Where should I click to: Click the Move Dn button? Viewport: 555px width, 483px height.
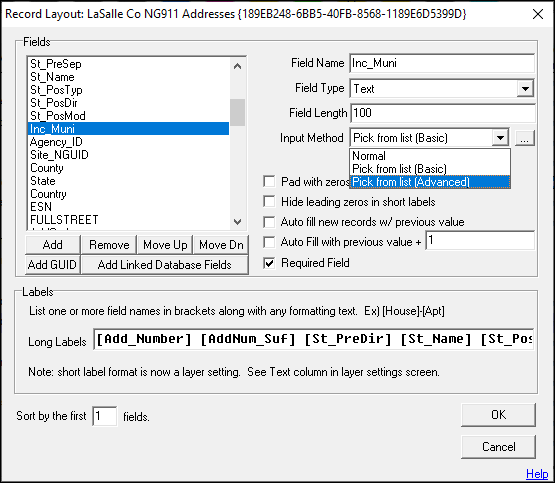tap(221, 245)
